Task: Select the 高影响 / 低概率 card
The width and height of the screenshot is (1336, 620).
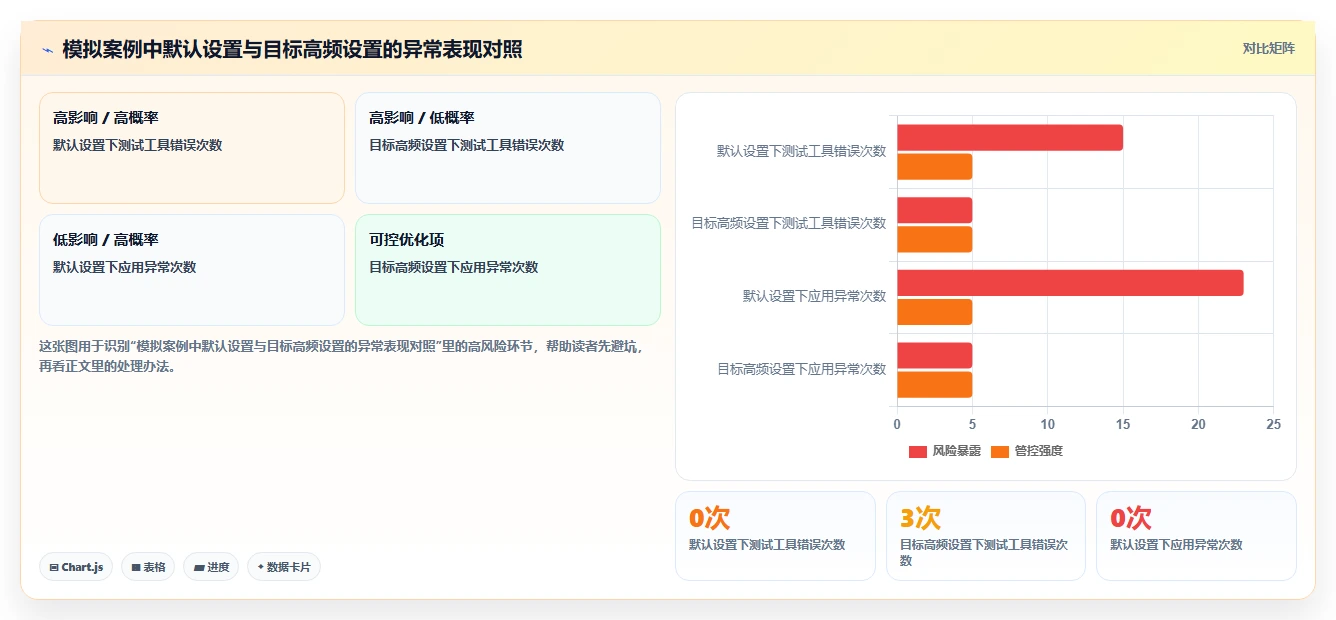Action: click(508, 148)
